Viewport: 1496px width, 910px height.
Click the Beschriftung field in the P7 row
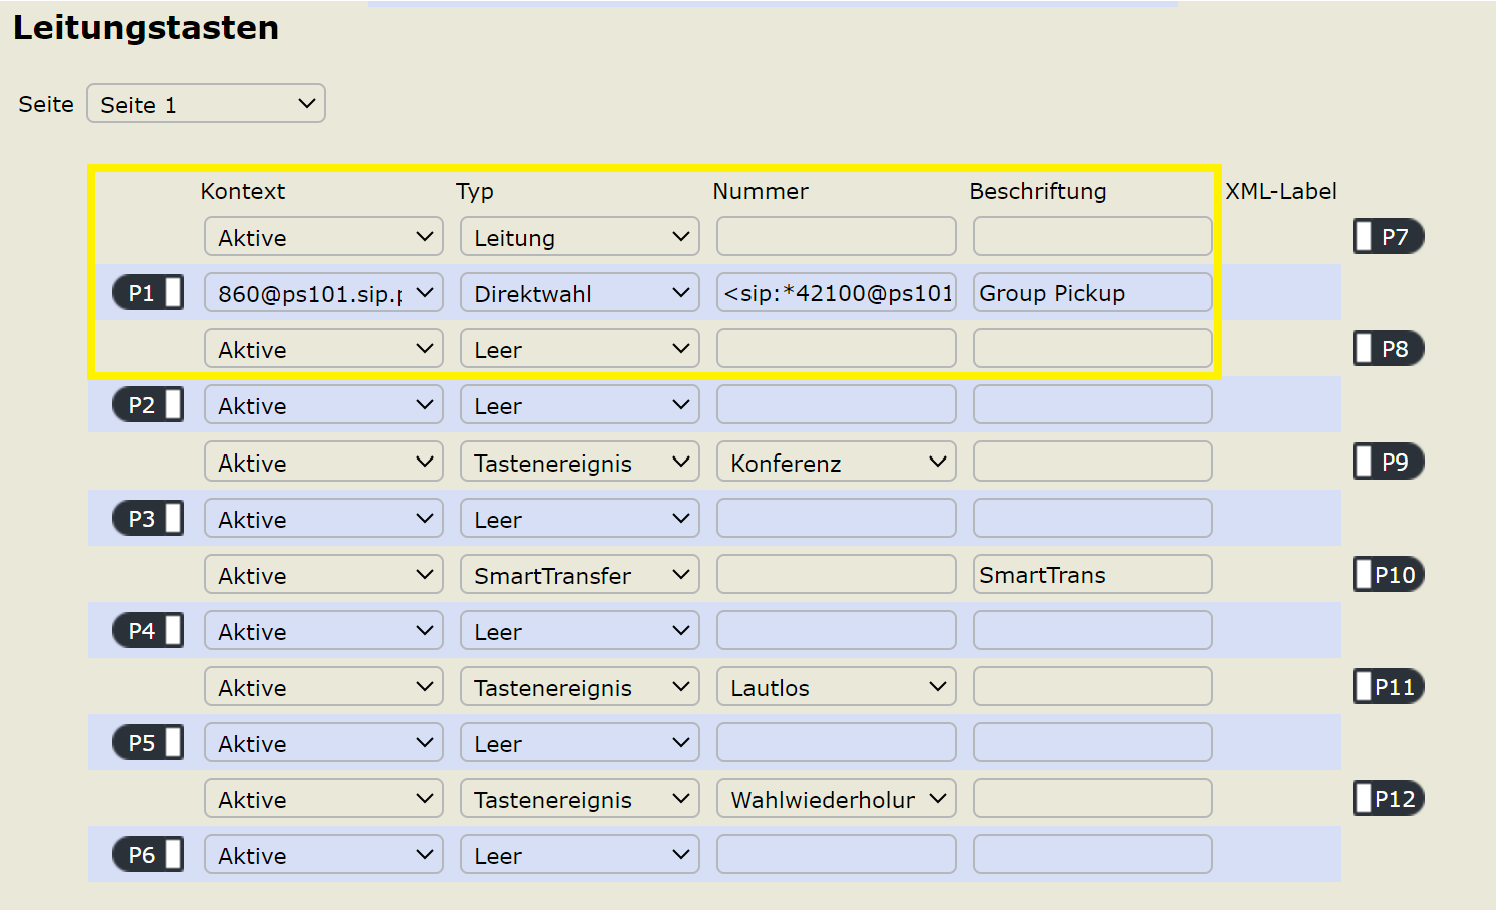click(x=1093, y=236)
